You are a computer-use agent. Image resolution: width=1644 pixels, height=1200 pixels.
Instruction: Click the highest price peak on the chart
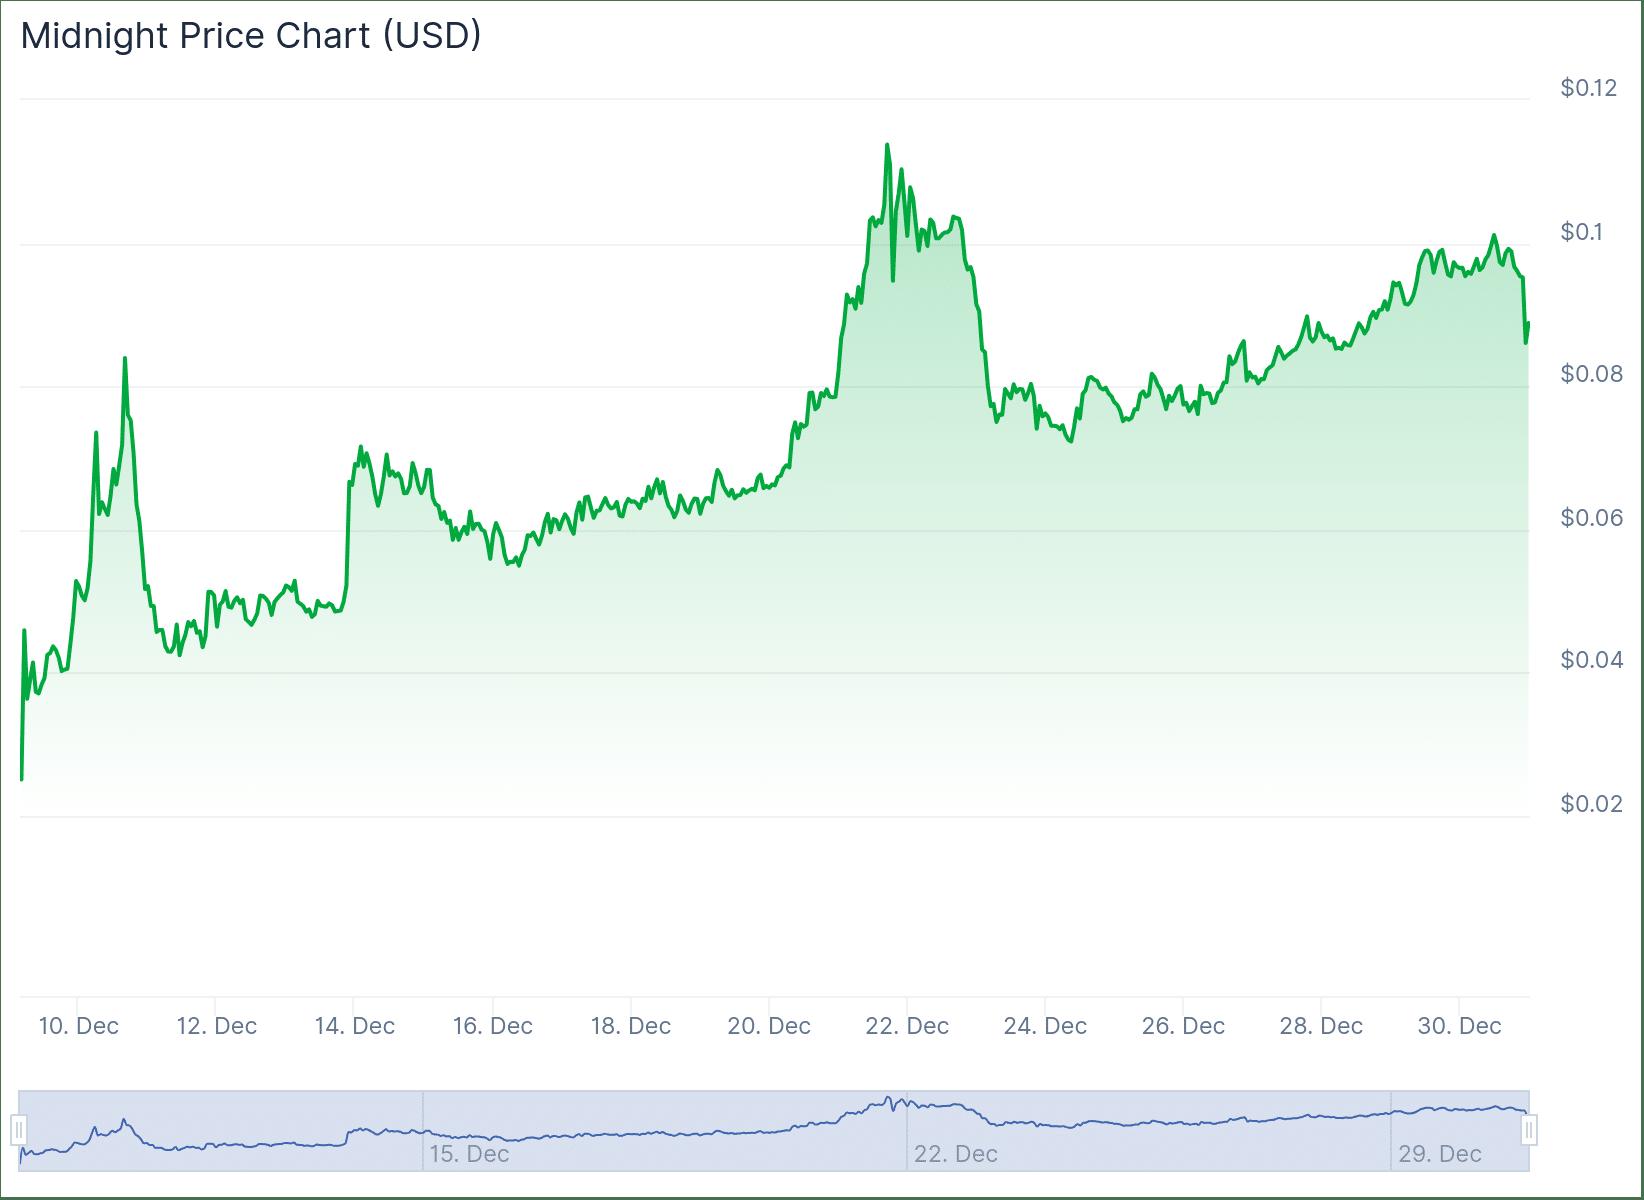tap(887, 145)
